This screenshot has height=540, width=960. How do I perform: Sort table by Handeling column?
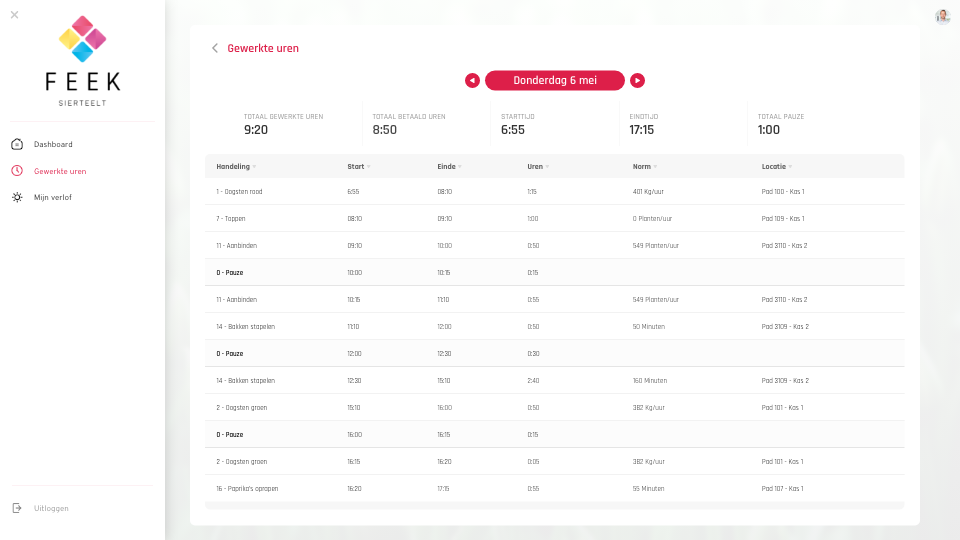[x=234, y=166]
